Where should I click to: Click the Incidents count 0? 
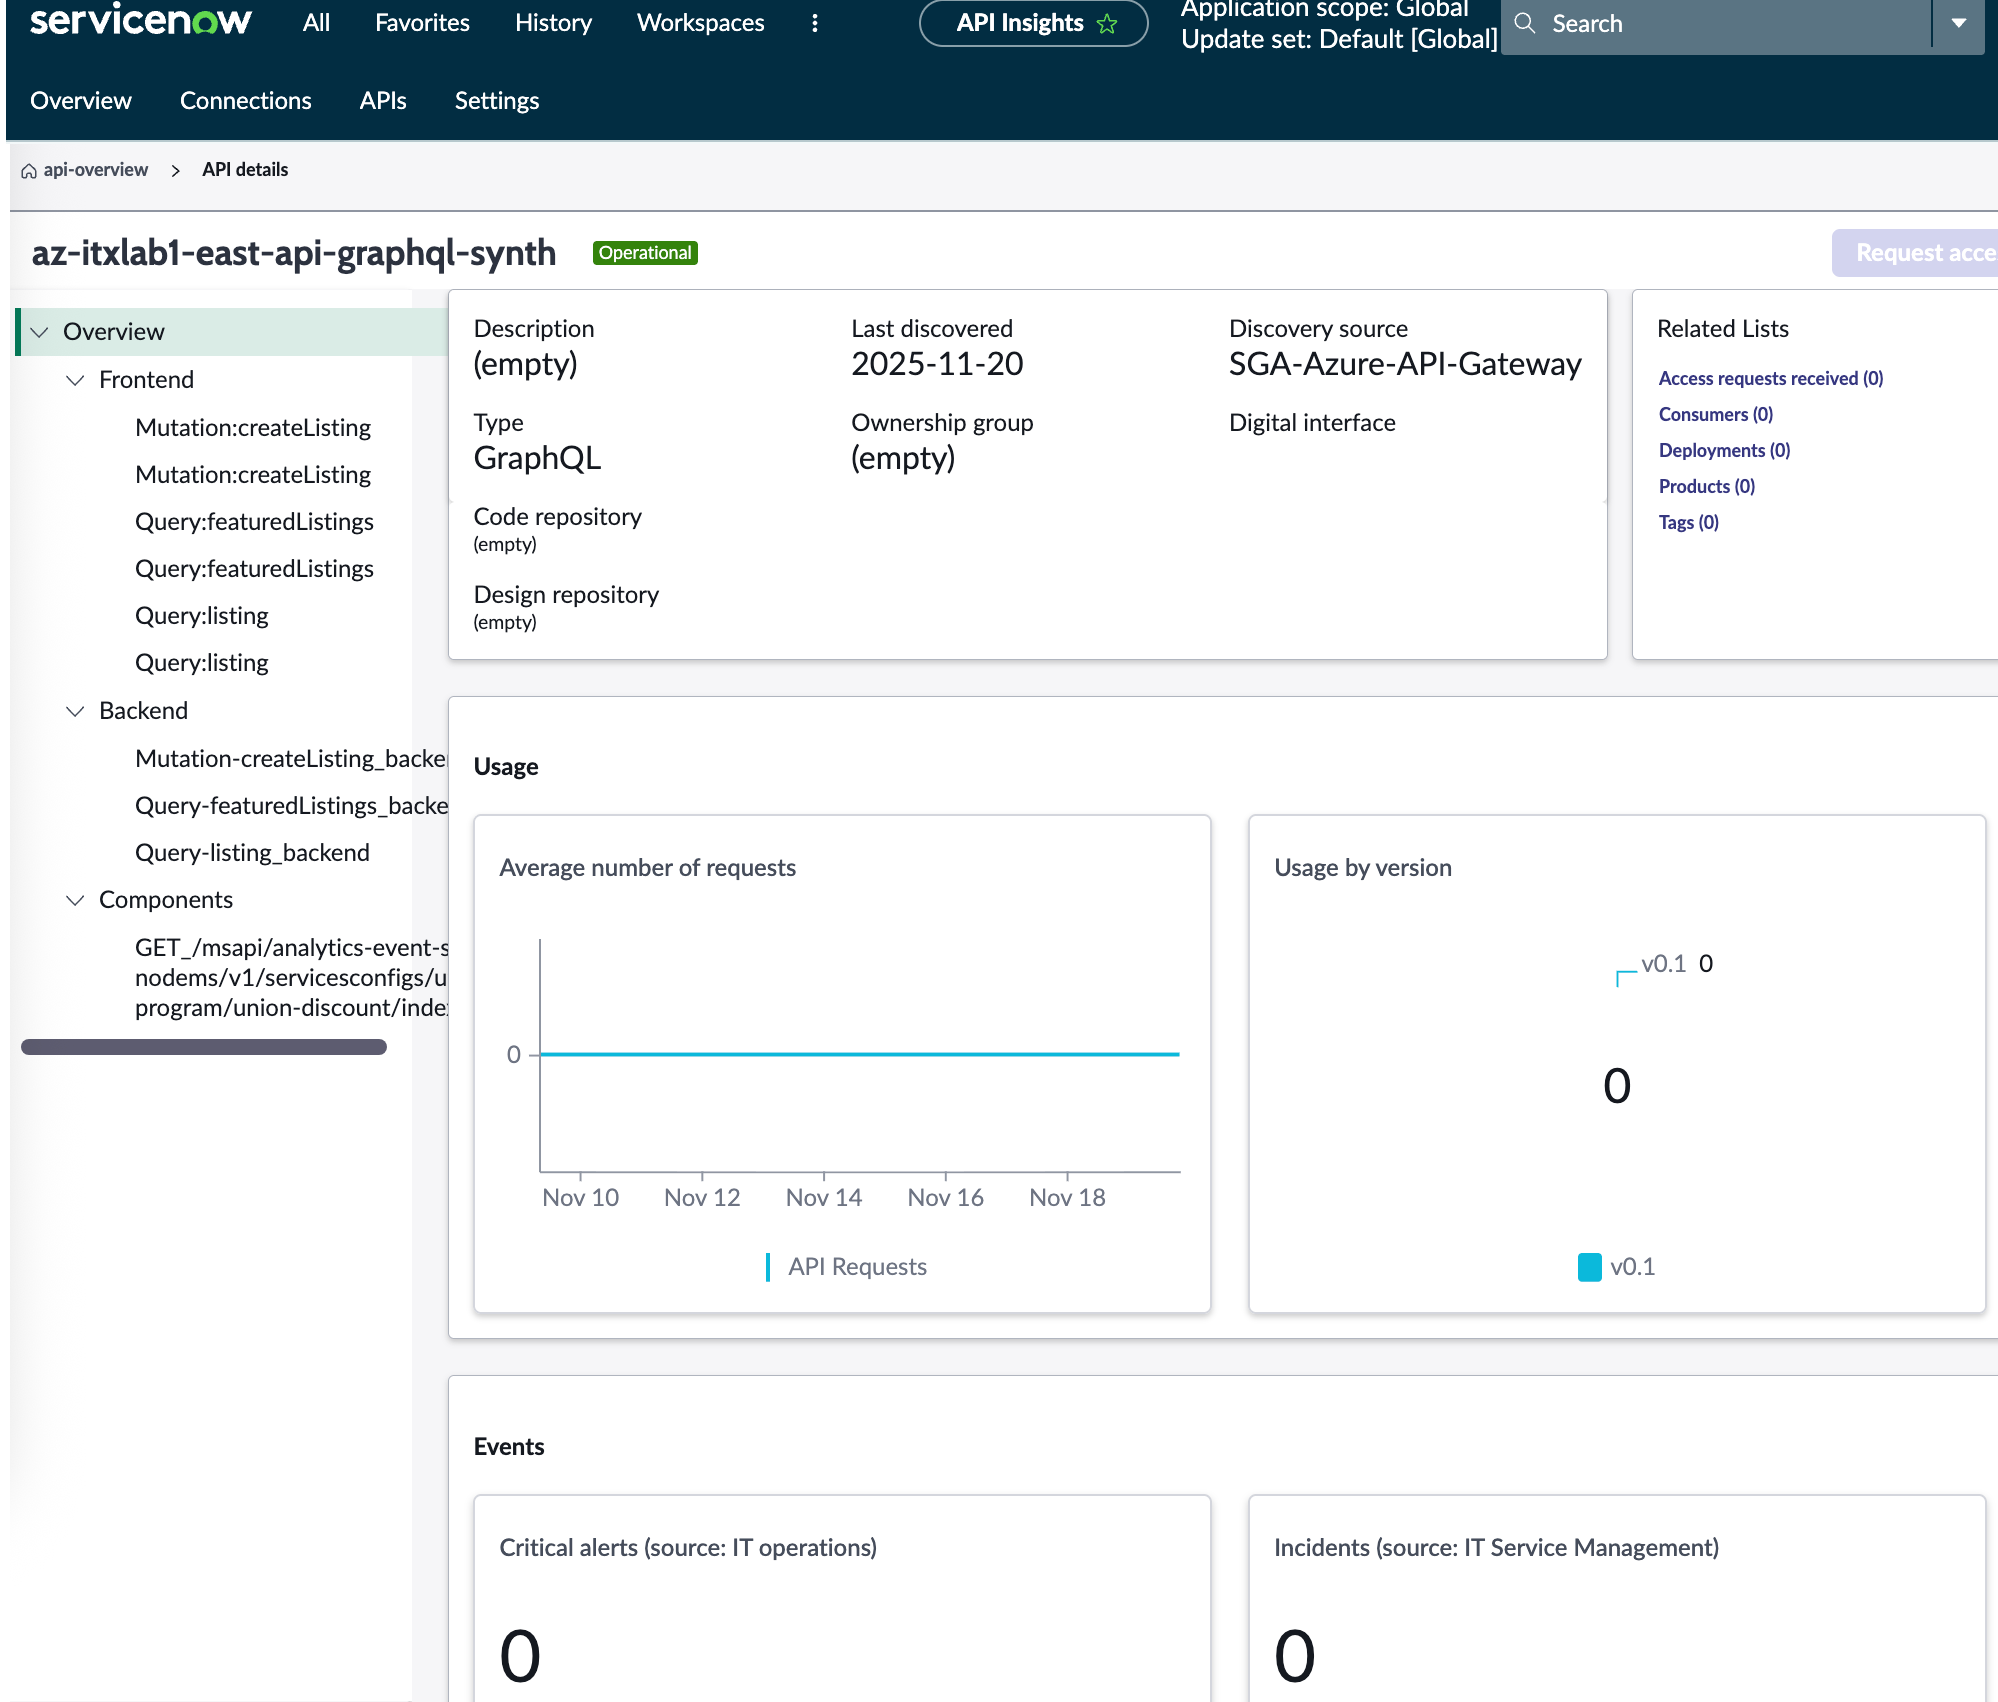click(1295, 1656)
